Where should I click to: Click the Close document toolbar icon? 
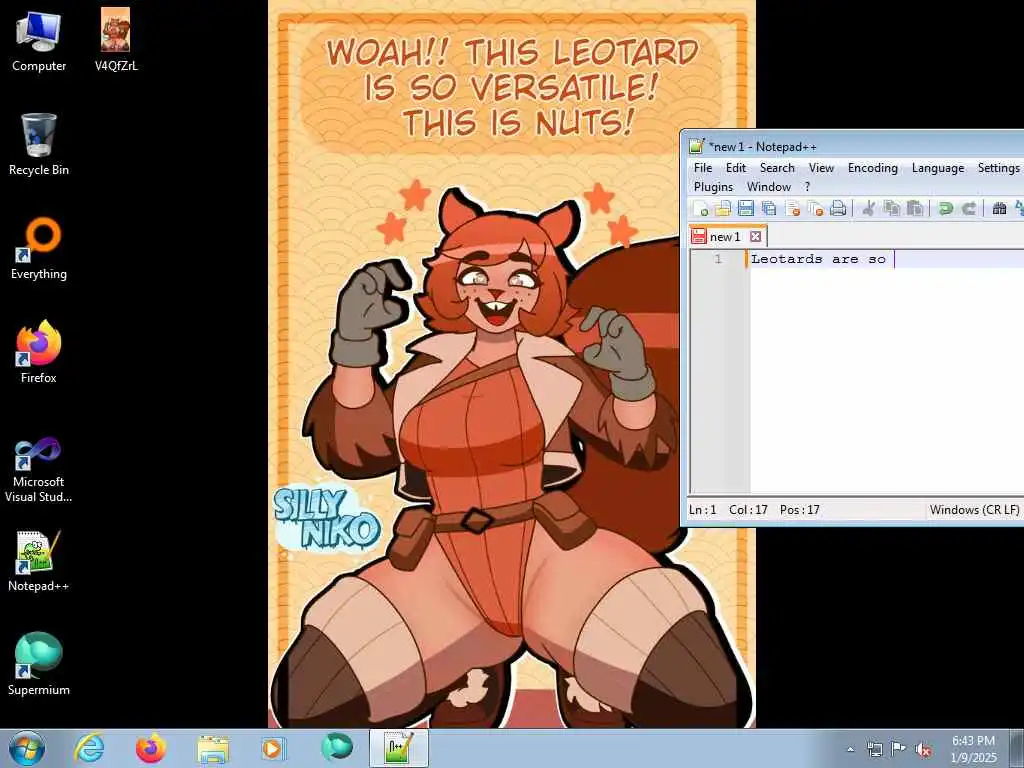[792, 208]
